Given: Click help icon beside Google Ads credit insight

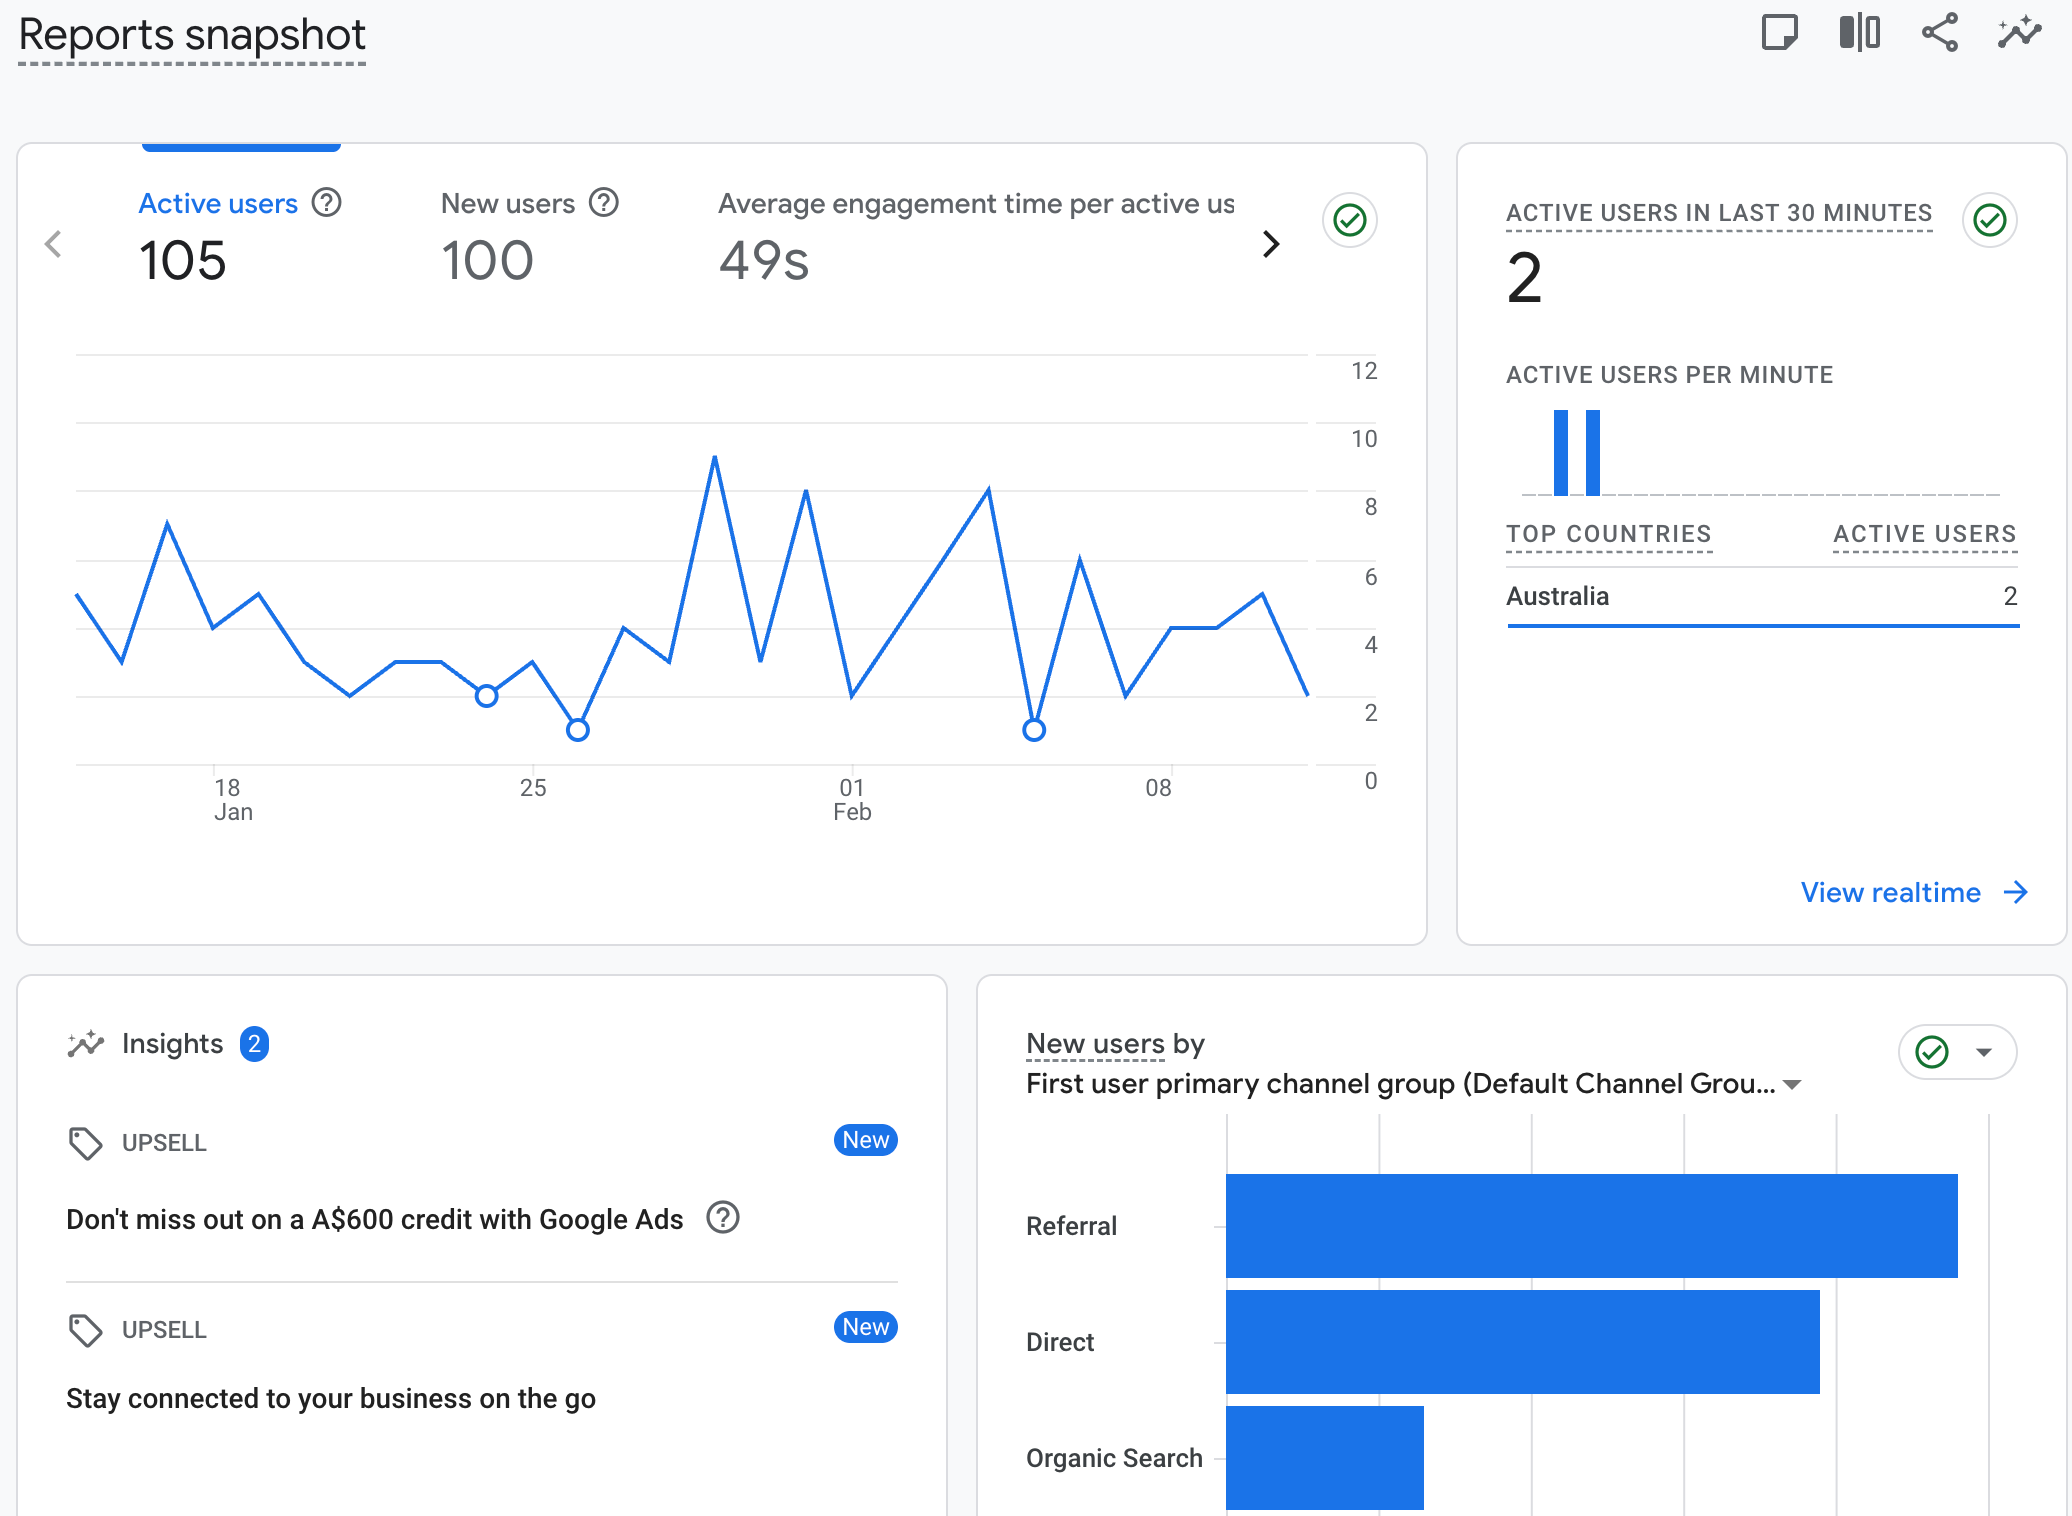Looking at the screenshot, I should [722, 1218].
